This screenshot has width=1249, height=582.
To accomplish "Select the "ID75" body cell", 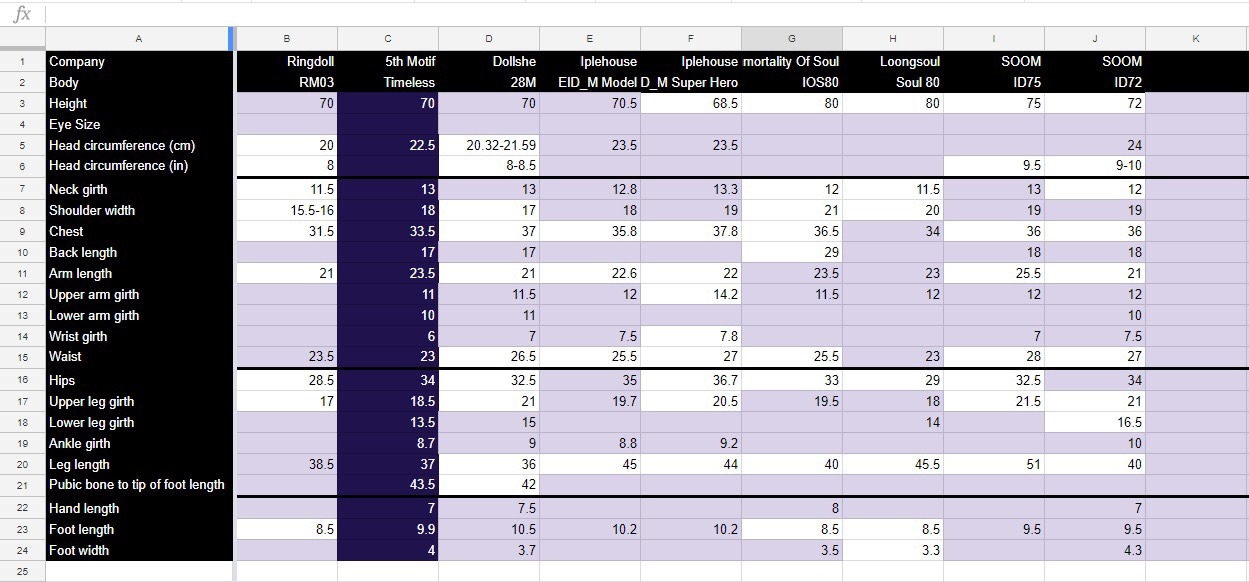I will tap(994, 82).
